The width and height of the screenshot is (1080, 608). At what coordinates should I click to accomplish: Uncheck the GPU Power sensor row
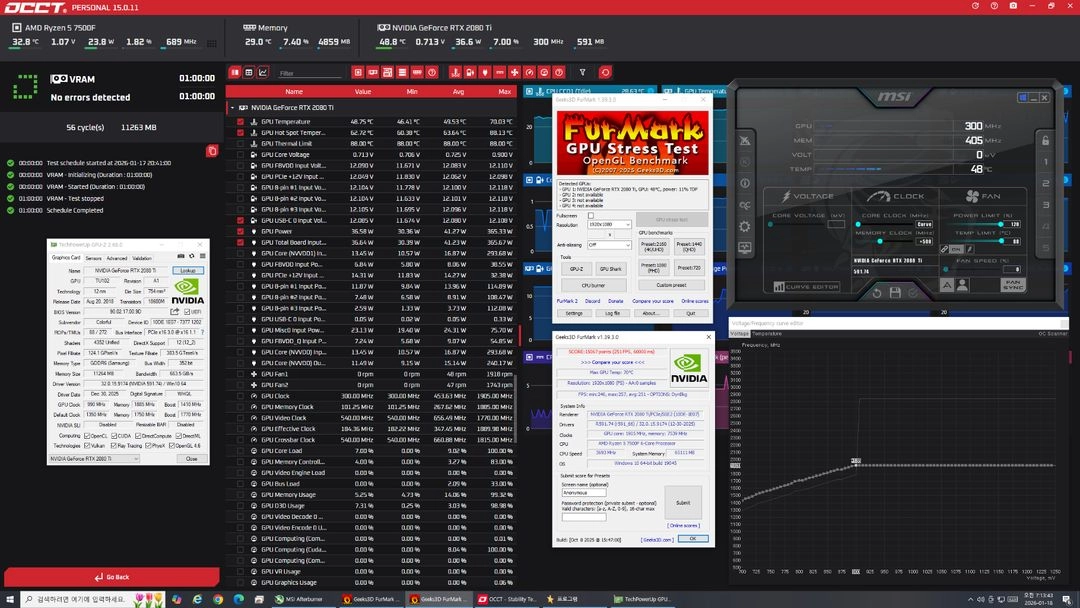pos(240,231)
